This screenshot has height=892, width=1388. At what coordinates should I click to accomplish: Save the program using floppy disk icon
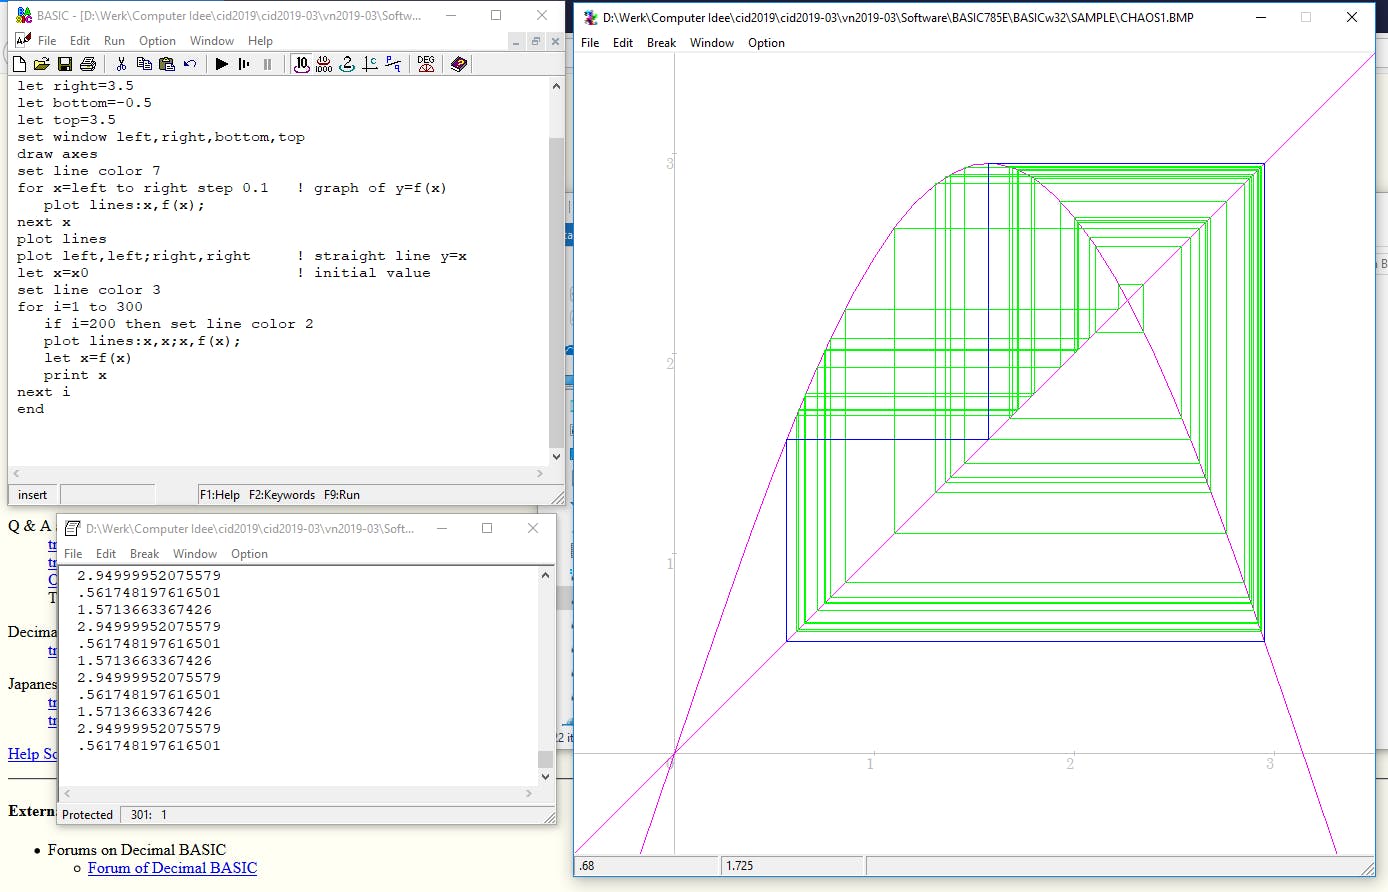(x=64, y=64)
